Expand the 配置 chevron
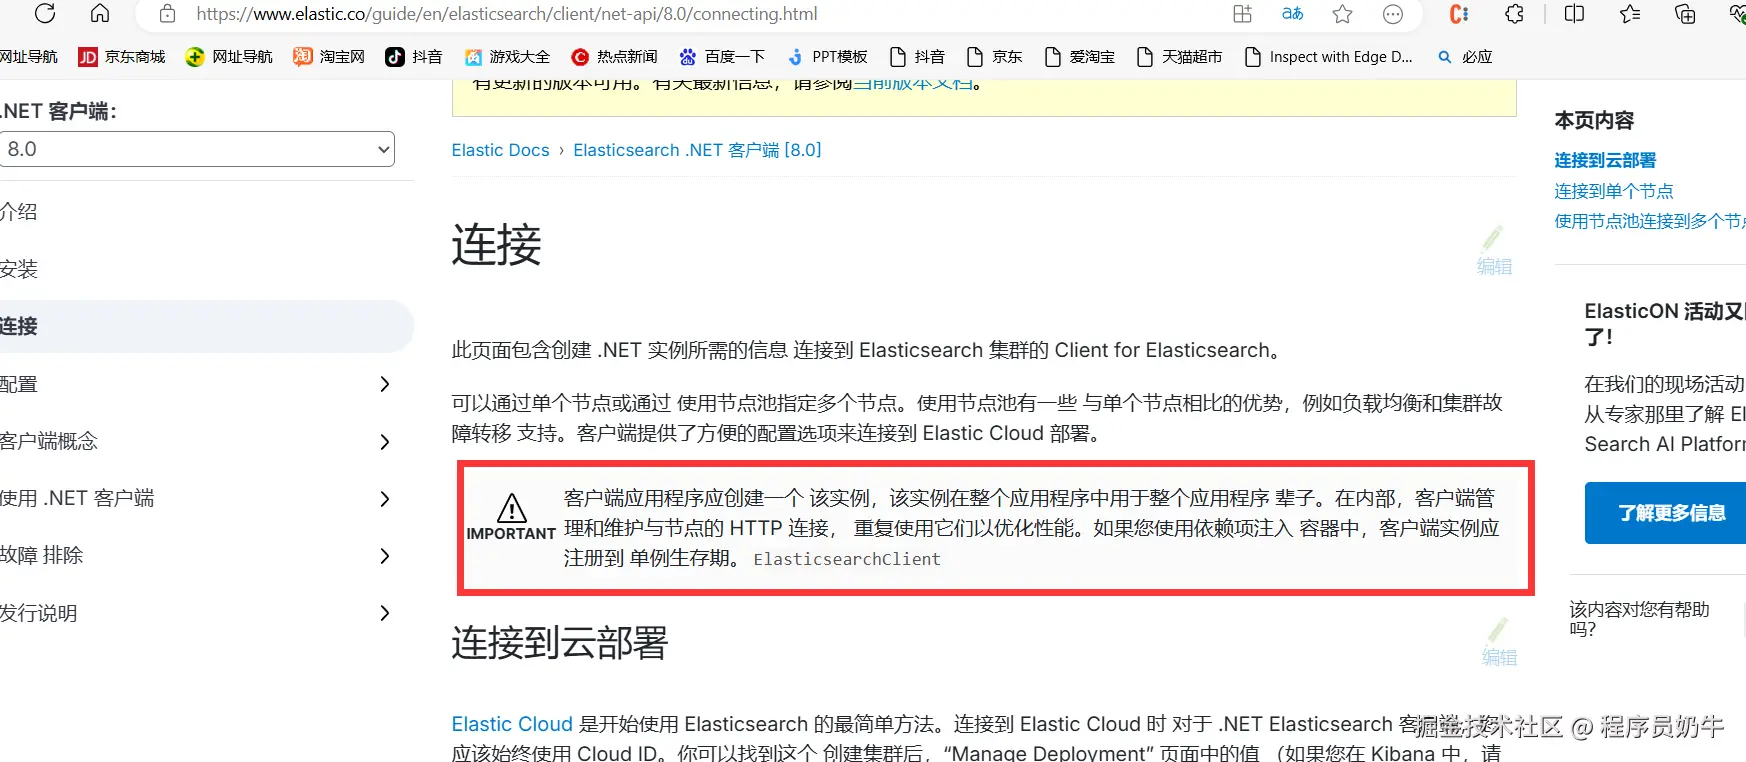Image resolution: width=1746 pixels, height=762 pixels. [x=385, y=384]
